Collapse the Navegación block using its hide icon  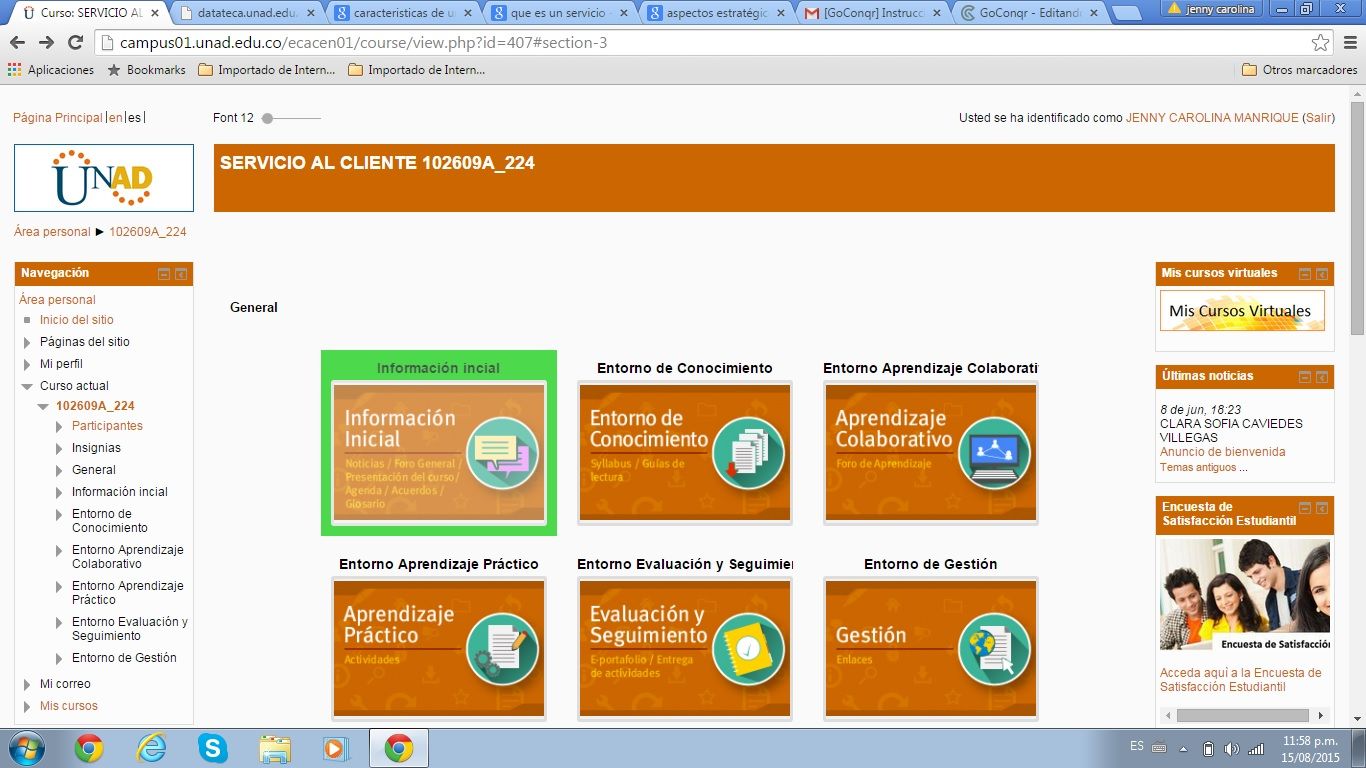coord(164,274)
